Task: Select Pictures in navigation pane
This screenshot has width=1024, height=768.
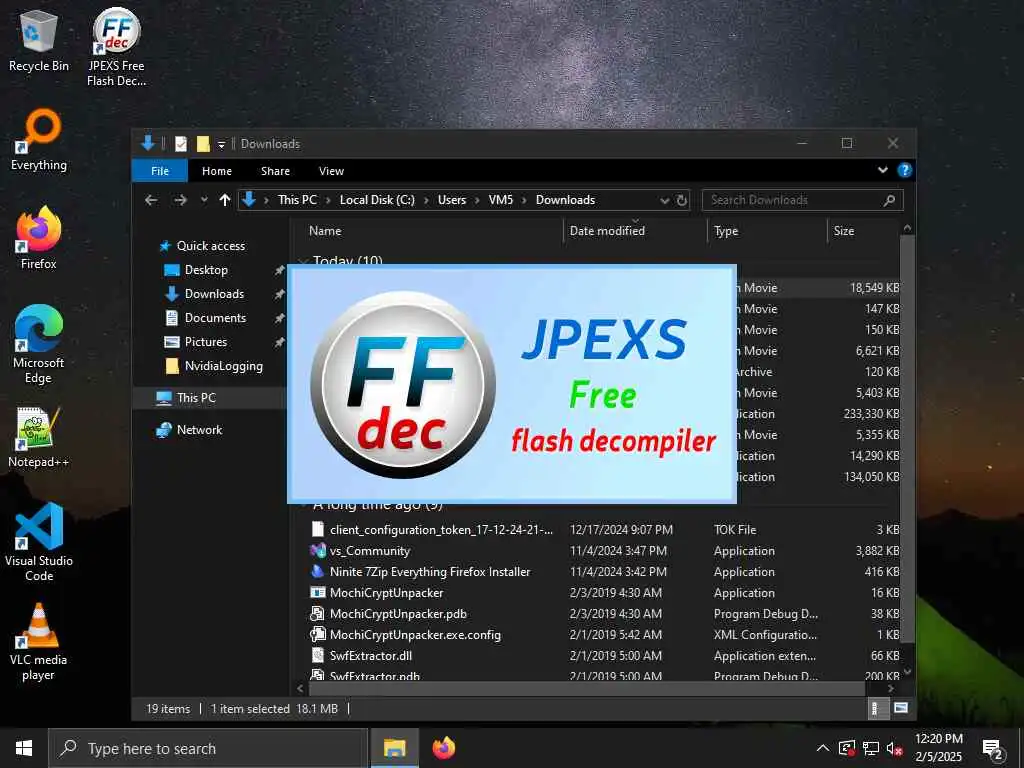Action: click(x=206, y=342)
